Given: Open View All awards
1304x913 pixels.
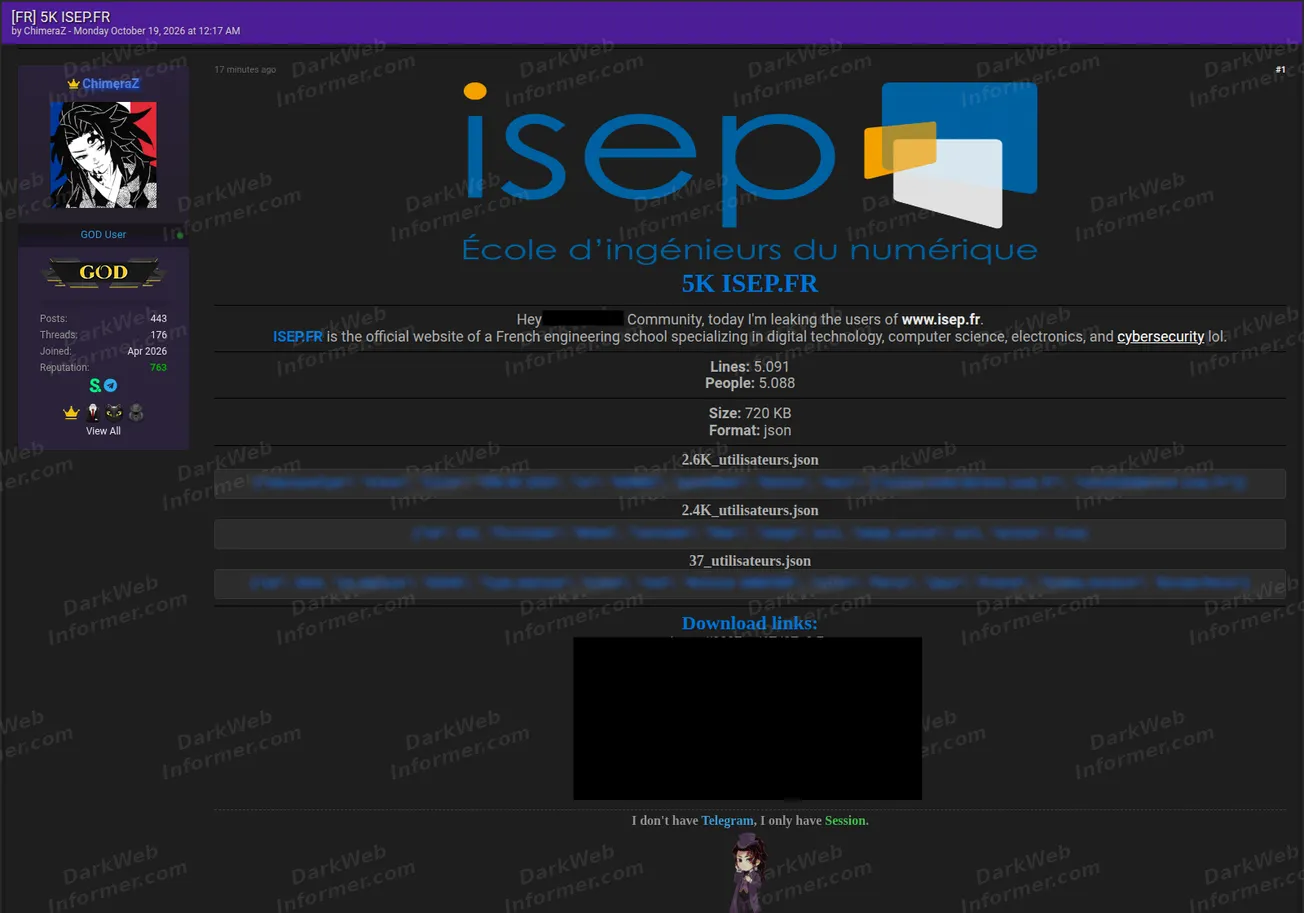Looking at the screenshot, I should coord(103,431).
